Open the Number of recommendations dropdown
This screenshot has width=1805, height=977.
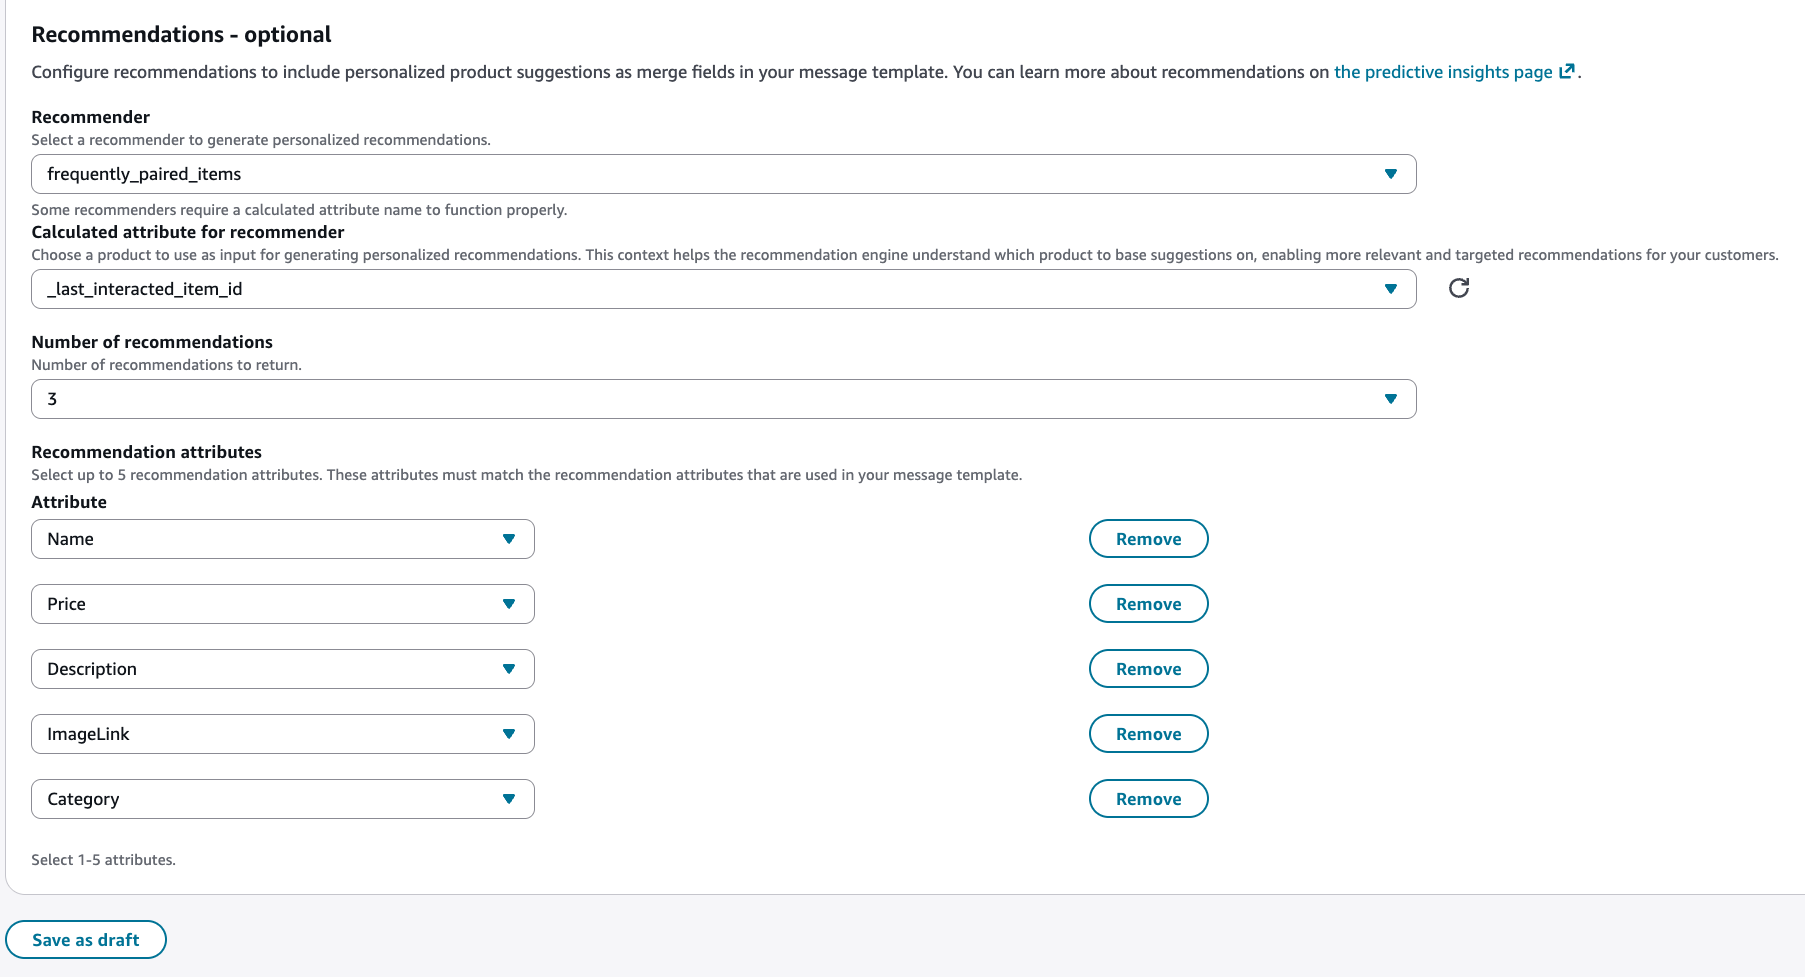point(1392,398)
